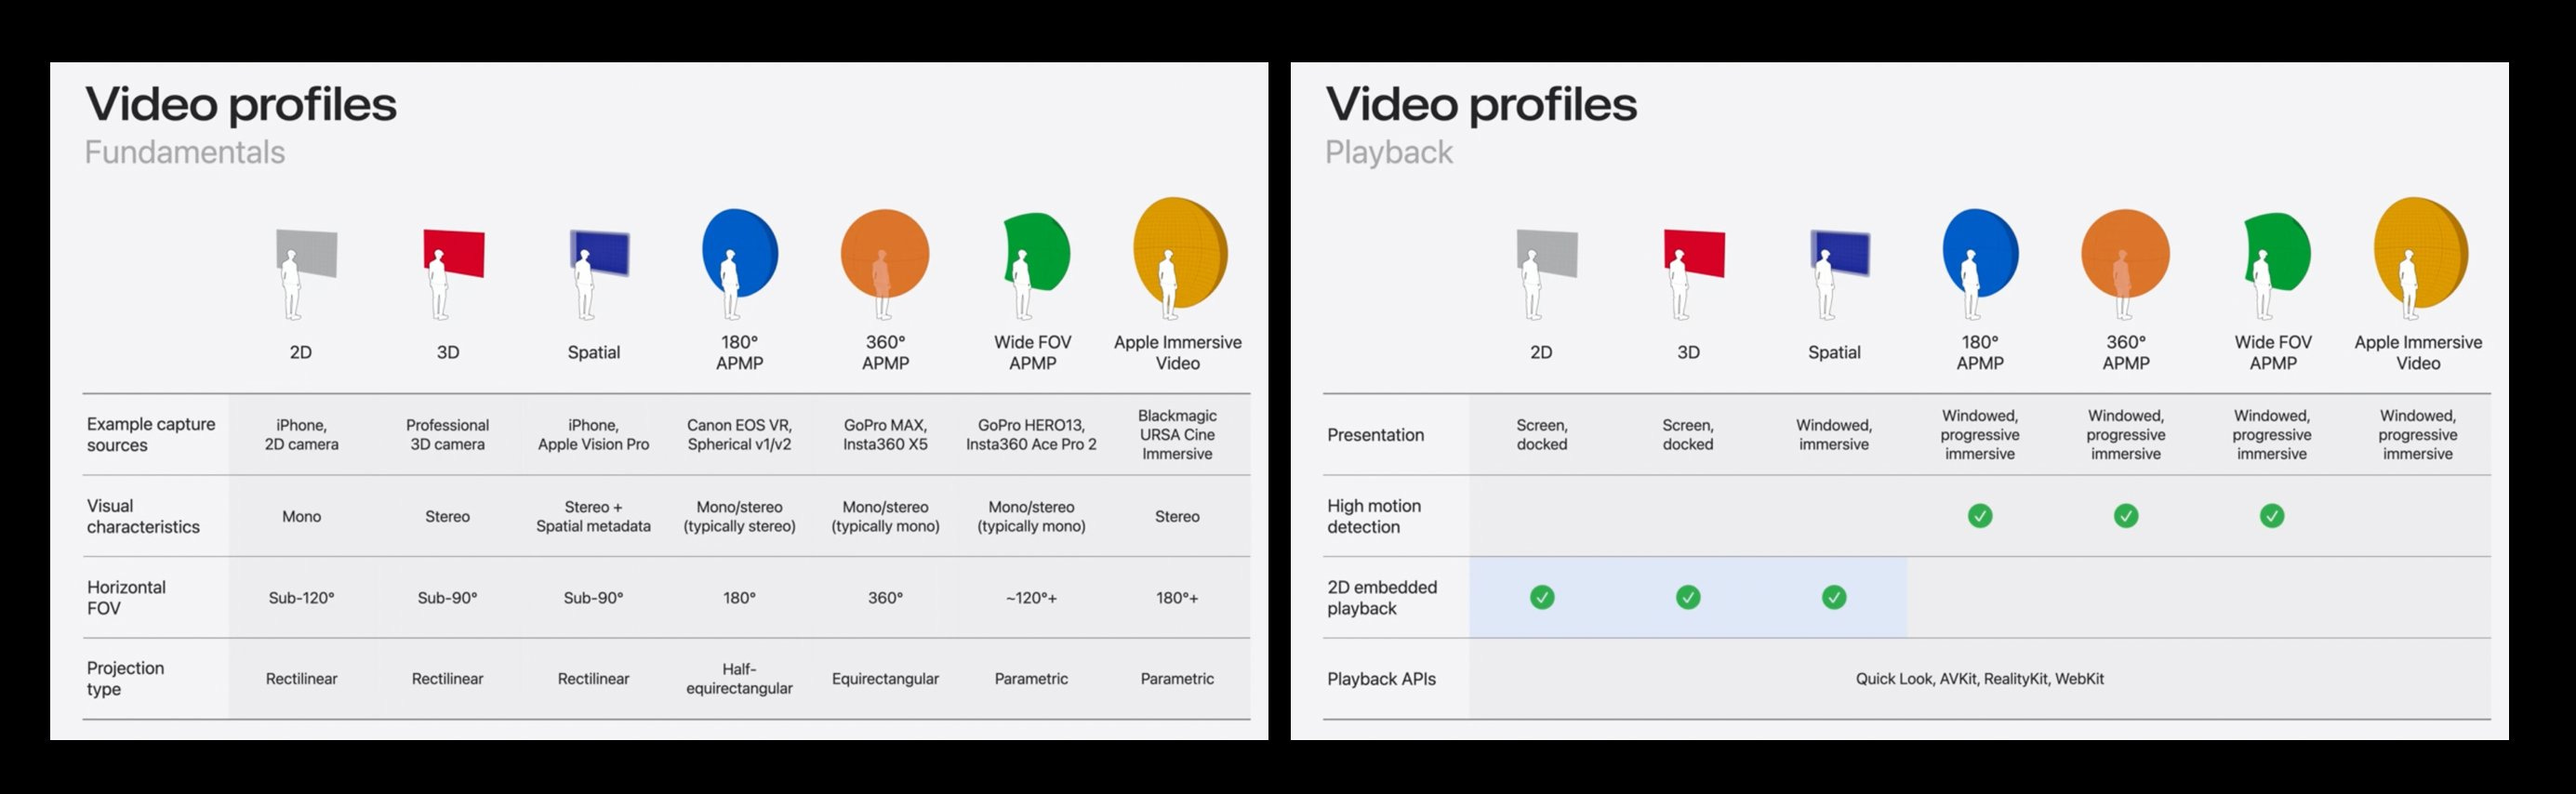Select the yellow Apple Immersive dome in Playback slide
The image size is (2576, 794).
[2420, 252]
